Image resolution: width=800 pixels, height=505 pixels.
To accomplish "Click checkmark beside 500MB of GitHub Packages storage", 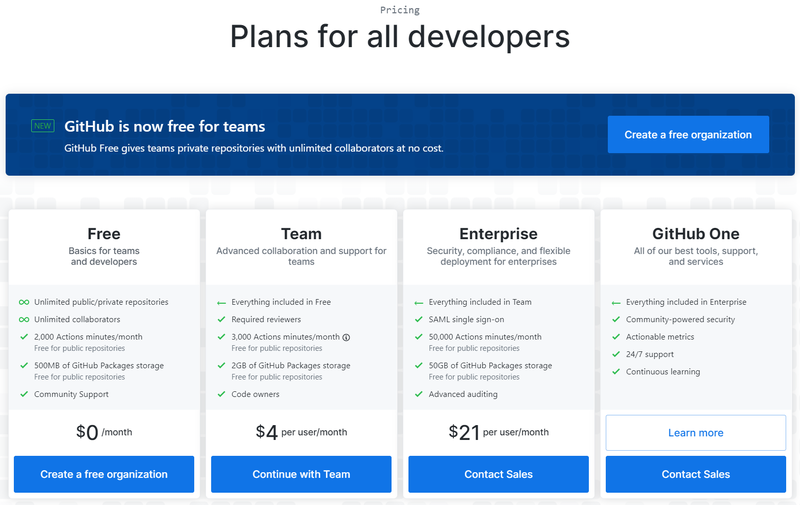I will coord(24,365).
